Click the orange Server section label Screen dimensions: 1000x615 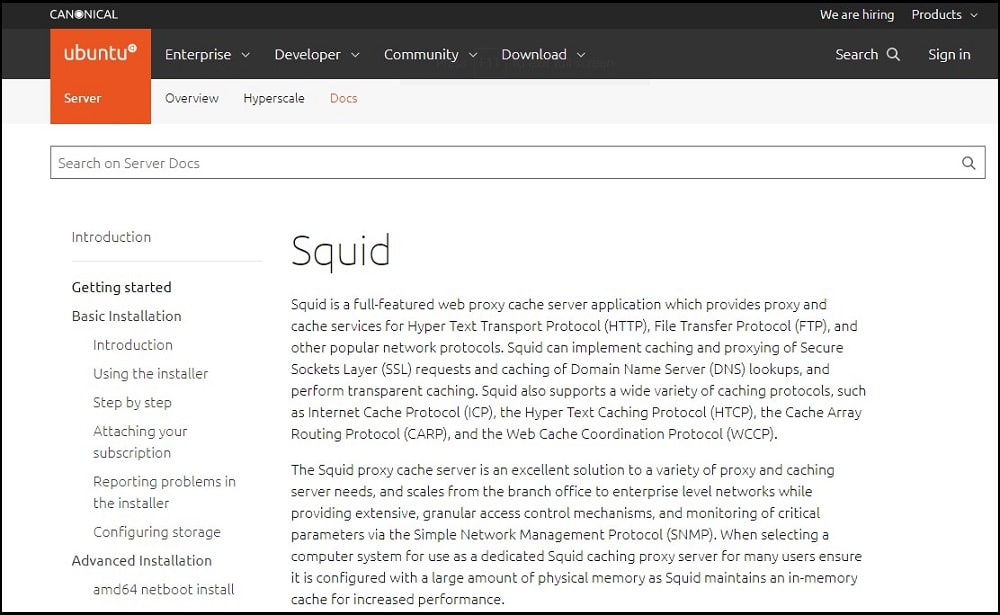[x=82, y=98]
